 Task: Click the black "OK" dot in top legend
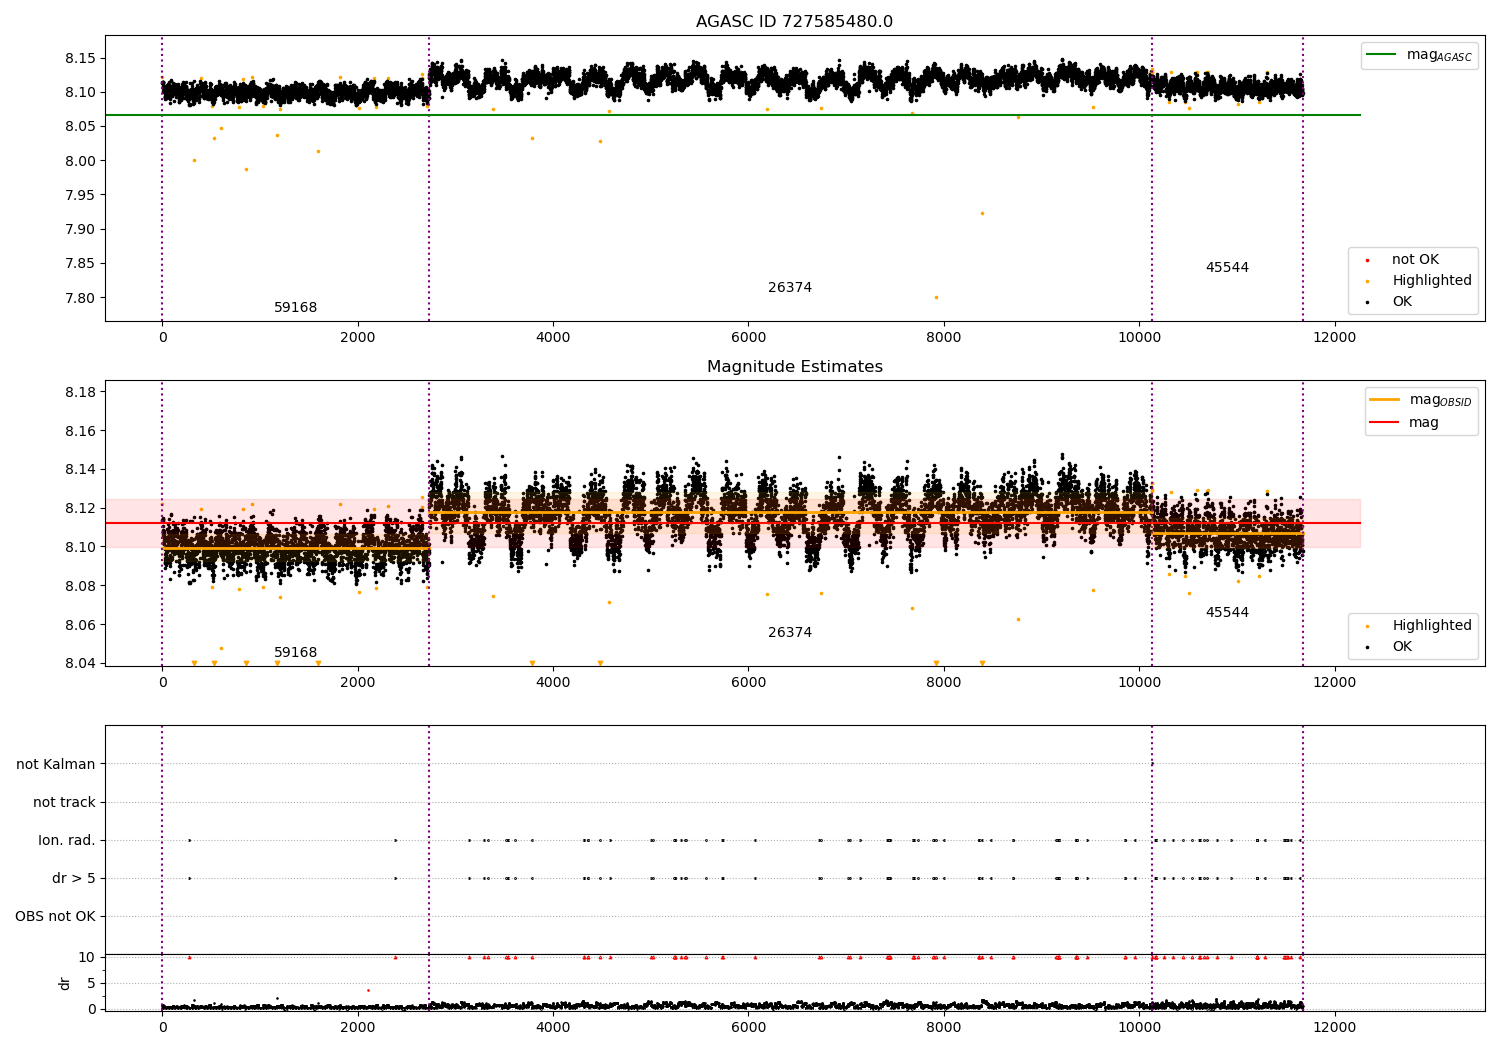[x=1367, y=302]
